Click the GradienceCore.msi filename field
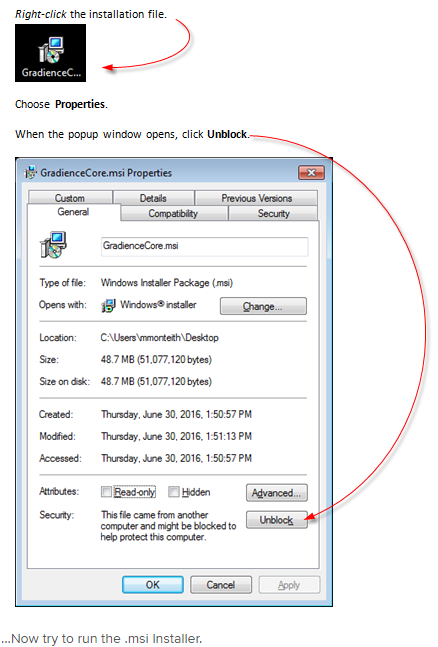438x647 pixels. coord(204,246)
